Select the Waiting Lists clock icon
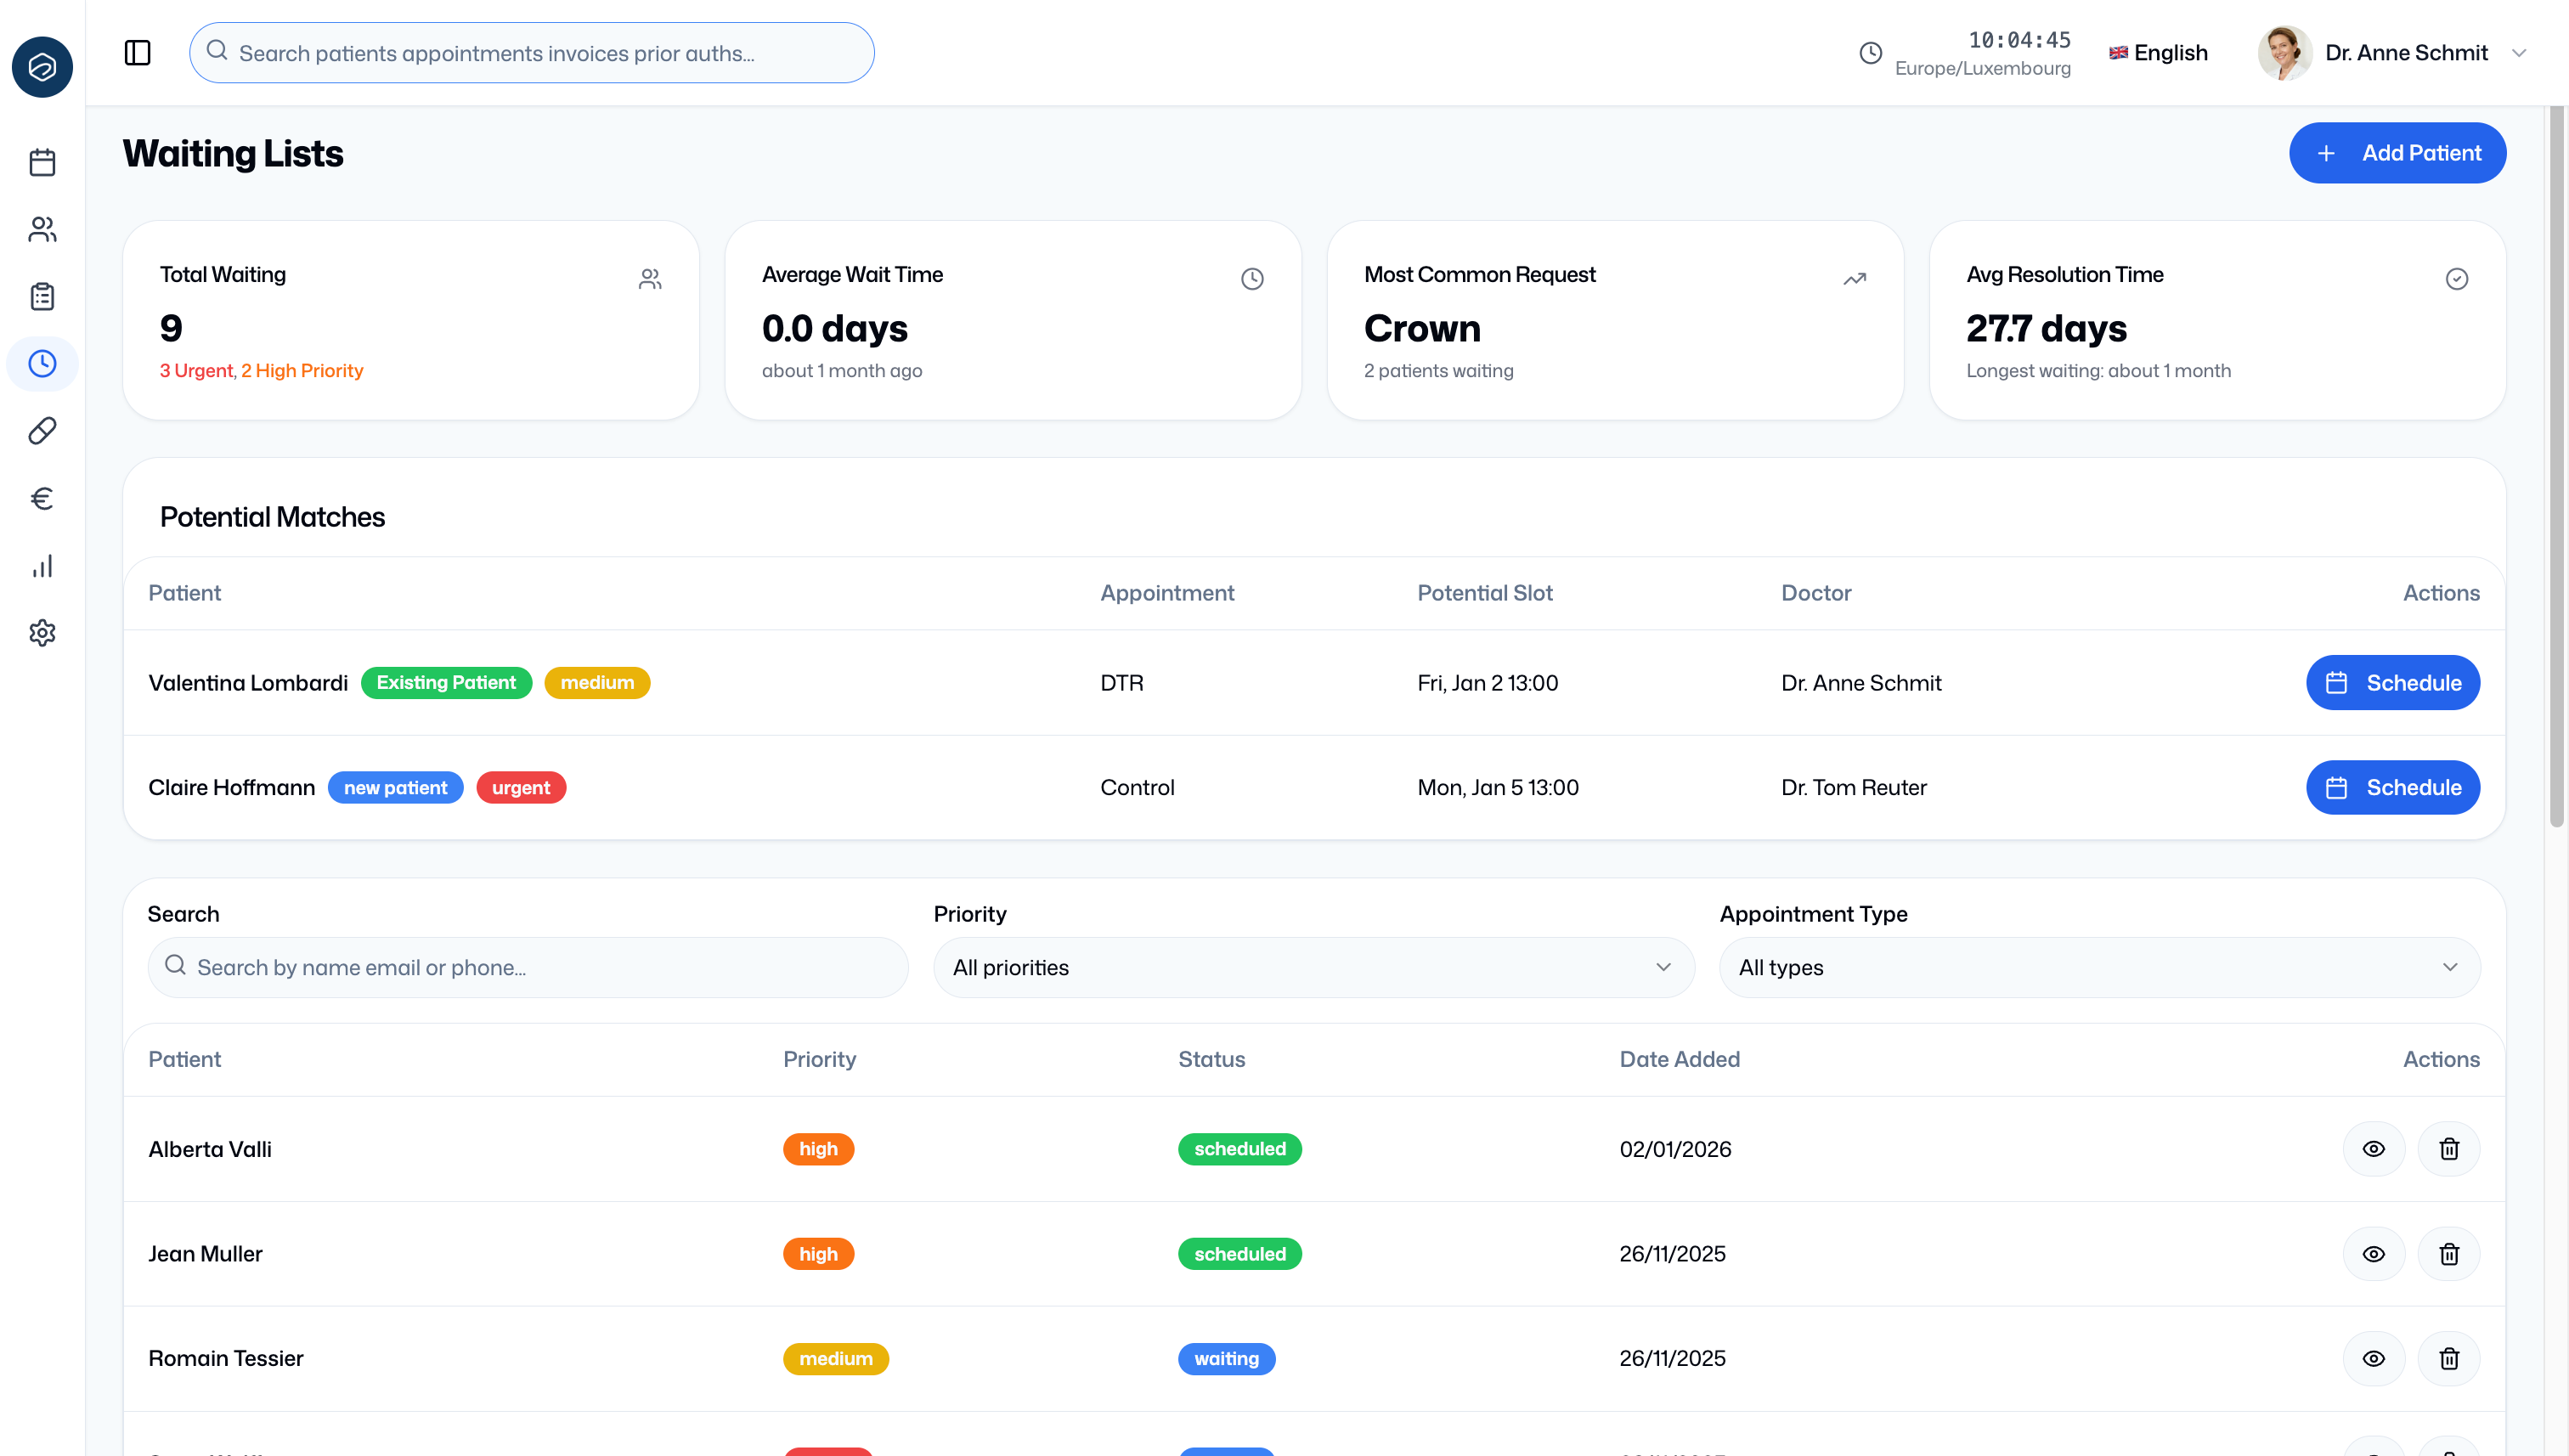The image size is (2569, 1456). coord(42,363)
